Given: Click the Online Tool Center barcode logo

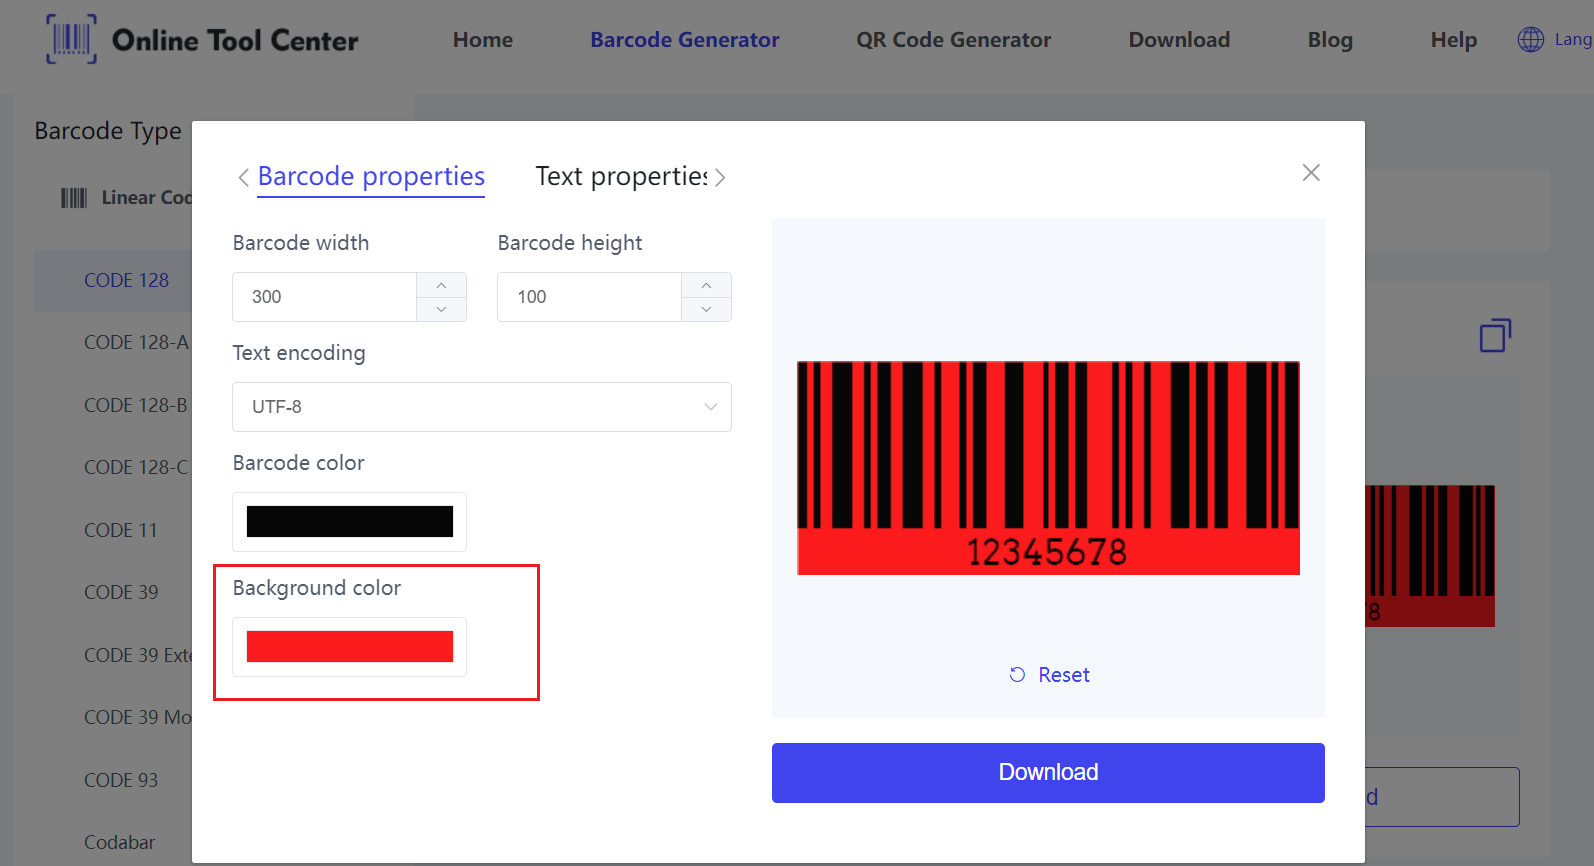Looking at the screenshot, I should [x=71, y=40].
